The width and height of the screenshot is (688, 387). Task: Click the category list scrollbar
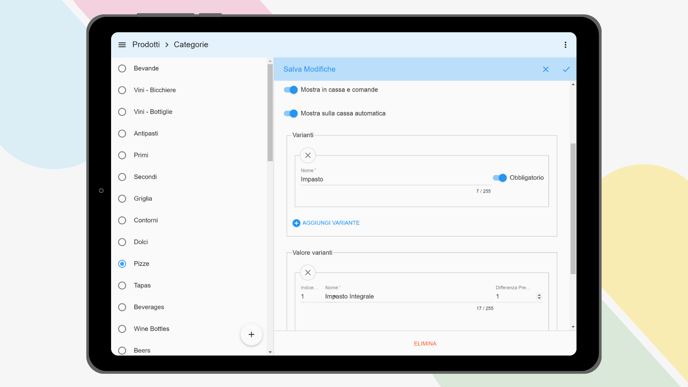pyautogui.click(x=270, y=113)
